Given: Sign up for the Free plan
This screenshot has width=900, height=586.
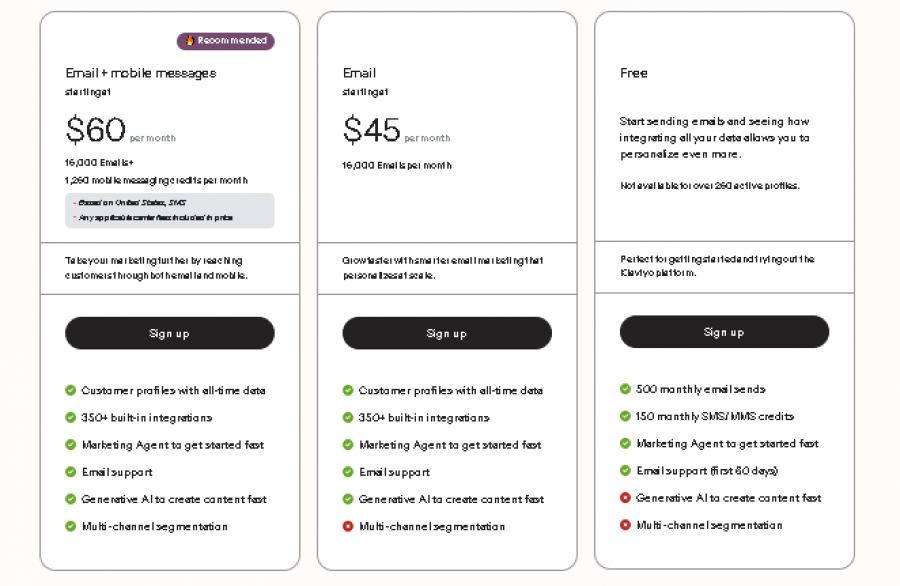Looking at the screenshot, I should point(724,333).
